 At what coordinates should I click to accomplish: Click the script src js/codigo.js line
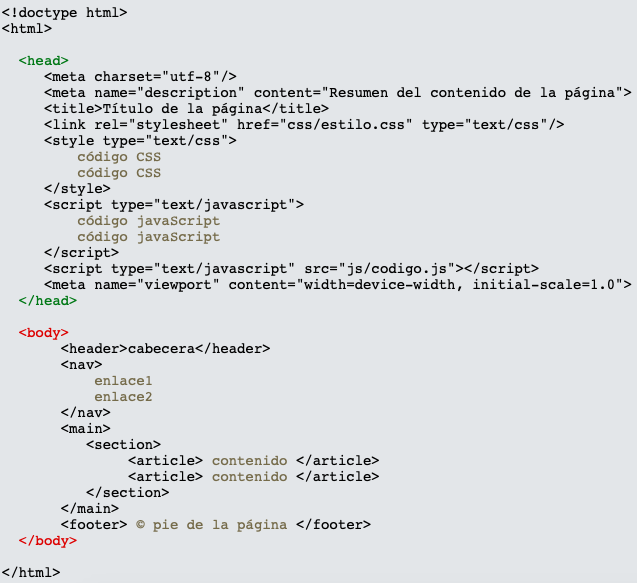point(291,269)
